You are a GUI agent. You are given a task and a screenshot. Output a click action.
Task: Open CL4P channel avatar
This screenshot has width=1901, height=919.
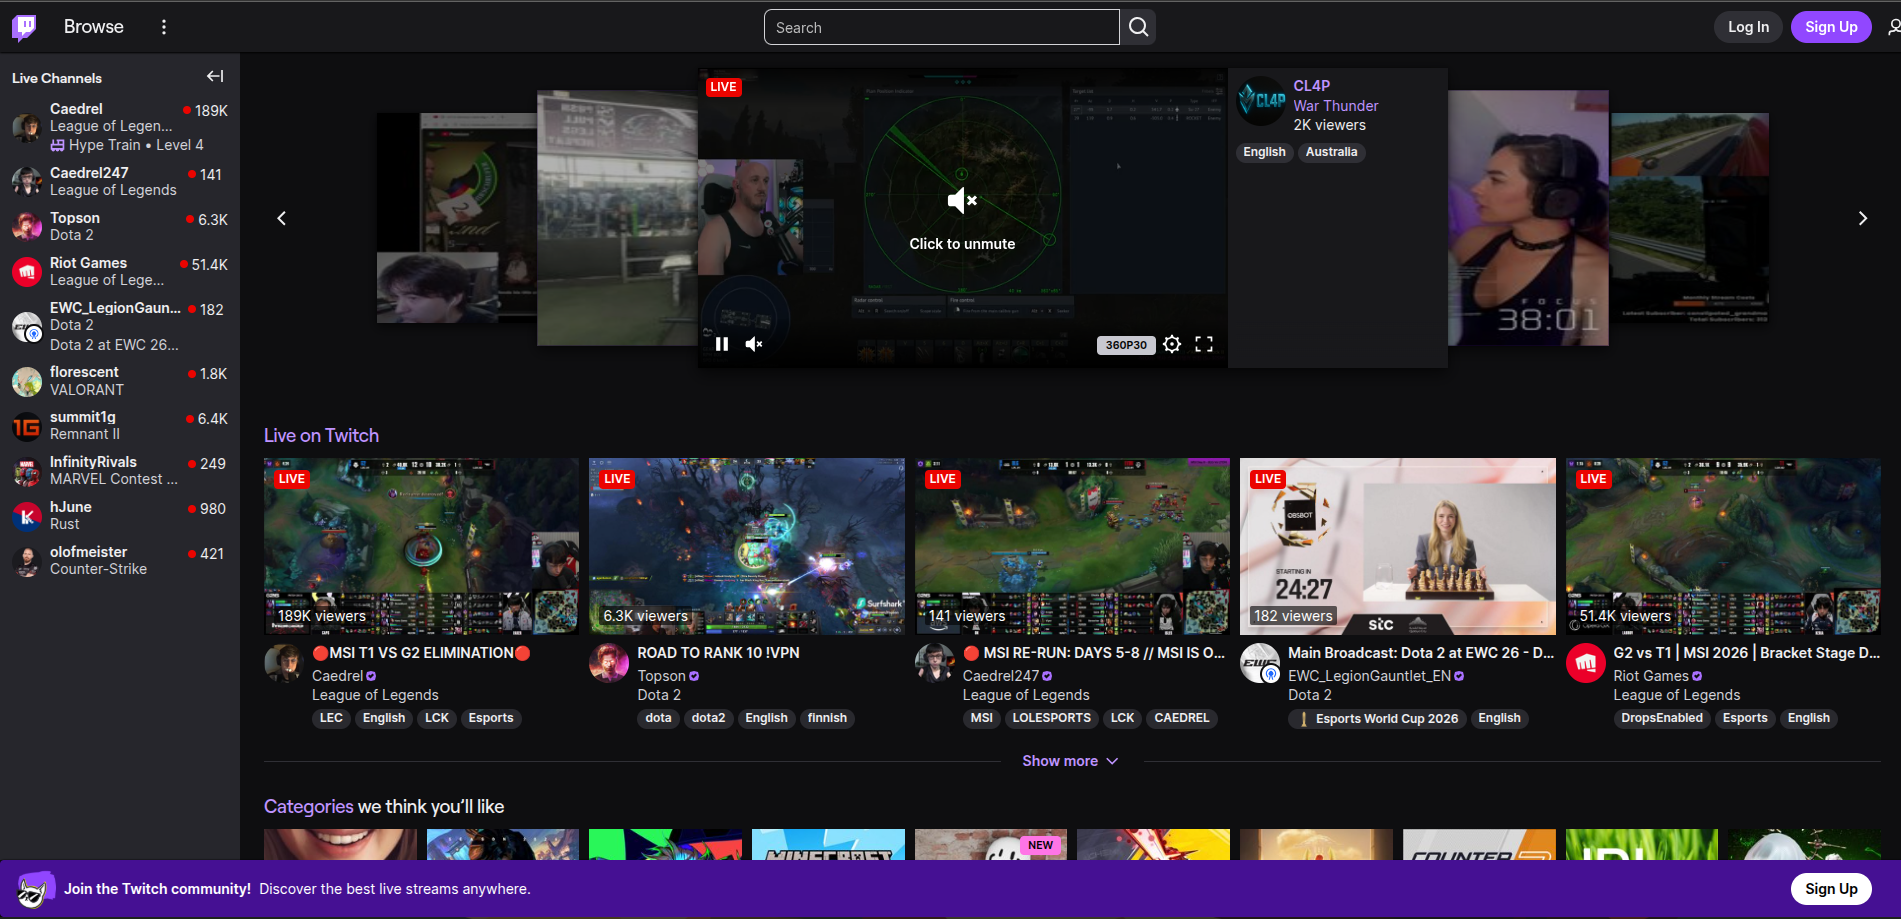click(1261, 101)
